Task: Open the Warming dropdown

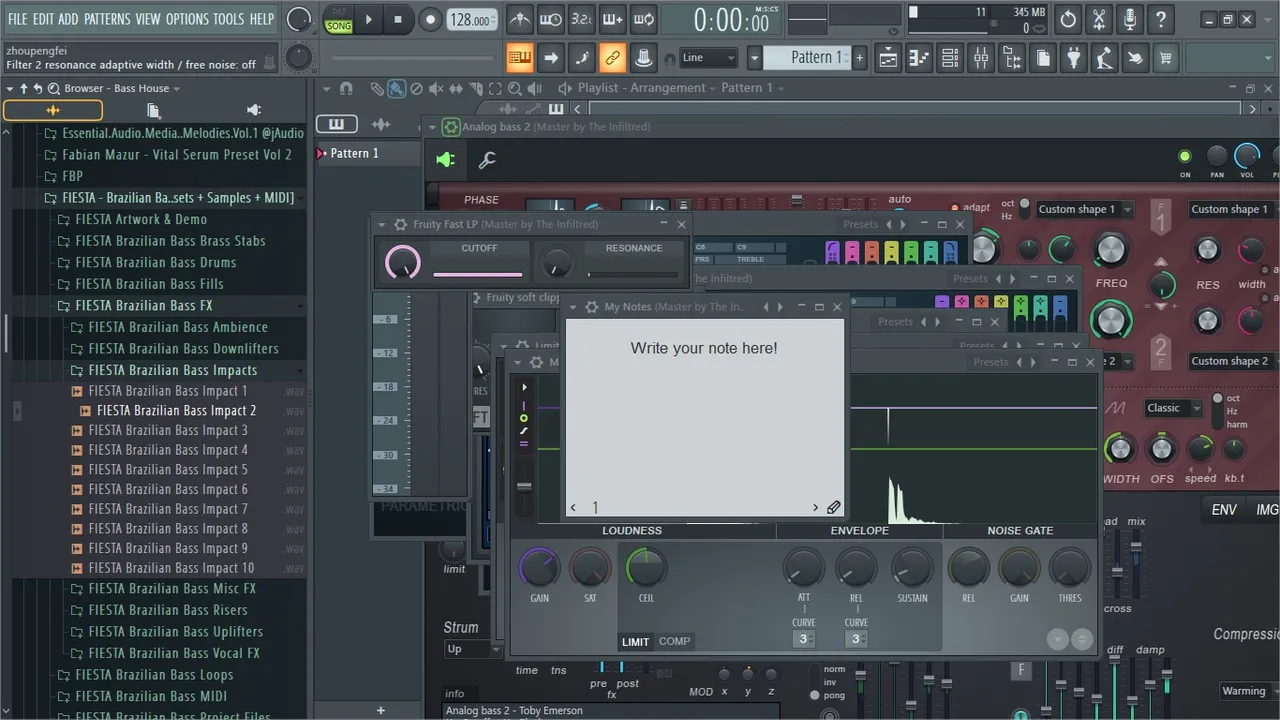Action: (1249, 691)
